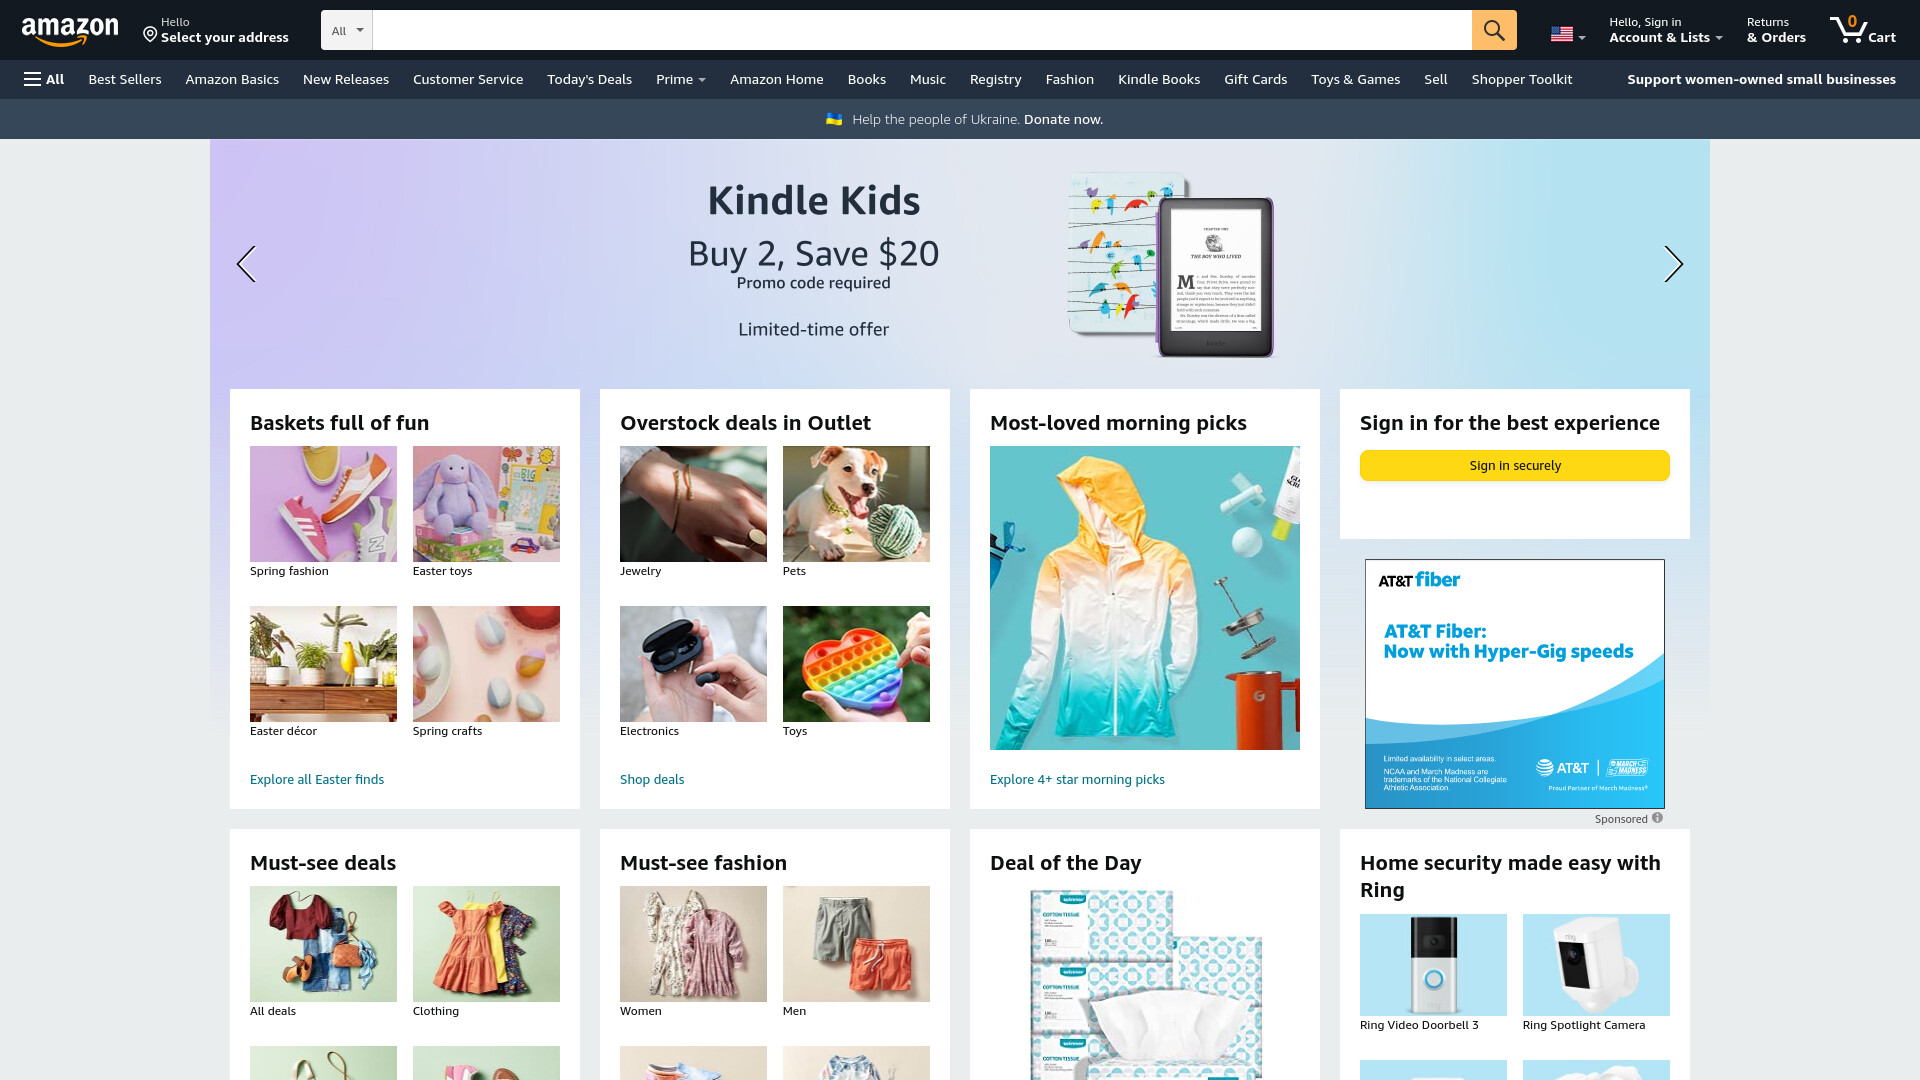Open the hamburger All menu
1920x1080 pixels.
(x=44, y=79)
